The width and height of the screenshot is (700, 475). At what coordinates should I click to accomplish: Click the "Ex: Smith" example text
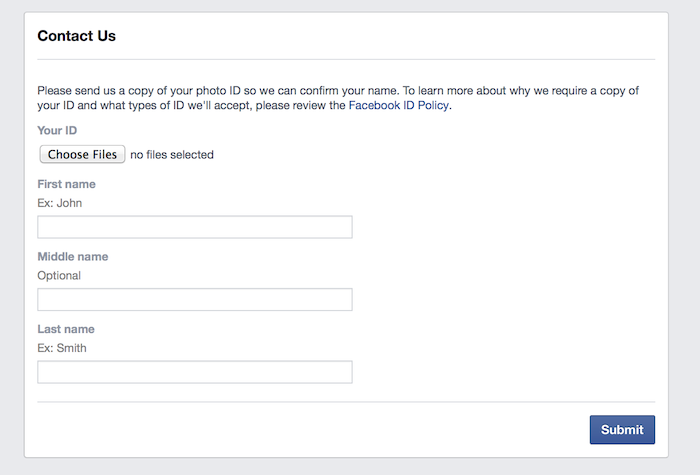[x=62, y=348]
